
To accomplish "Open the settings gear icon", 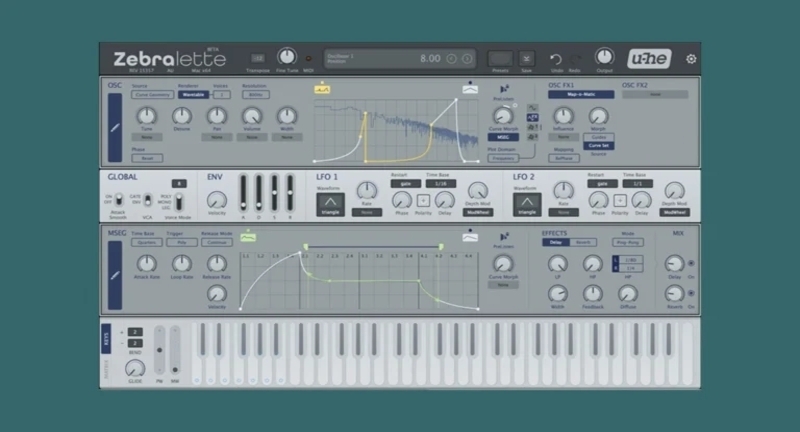I will pos(691,59).
